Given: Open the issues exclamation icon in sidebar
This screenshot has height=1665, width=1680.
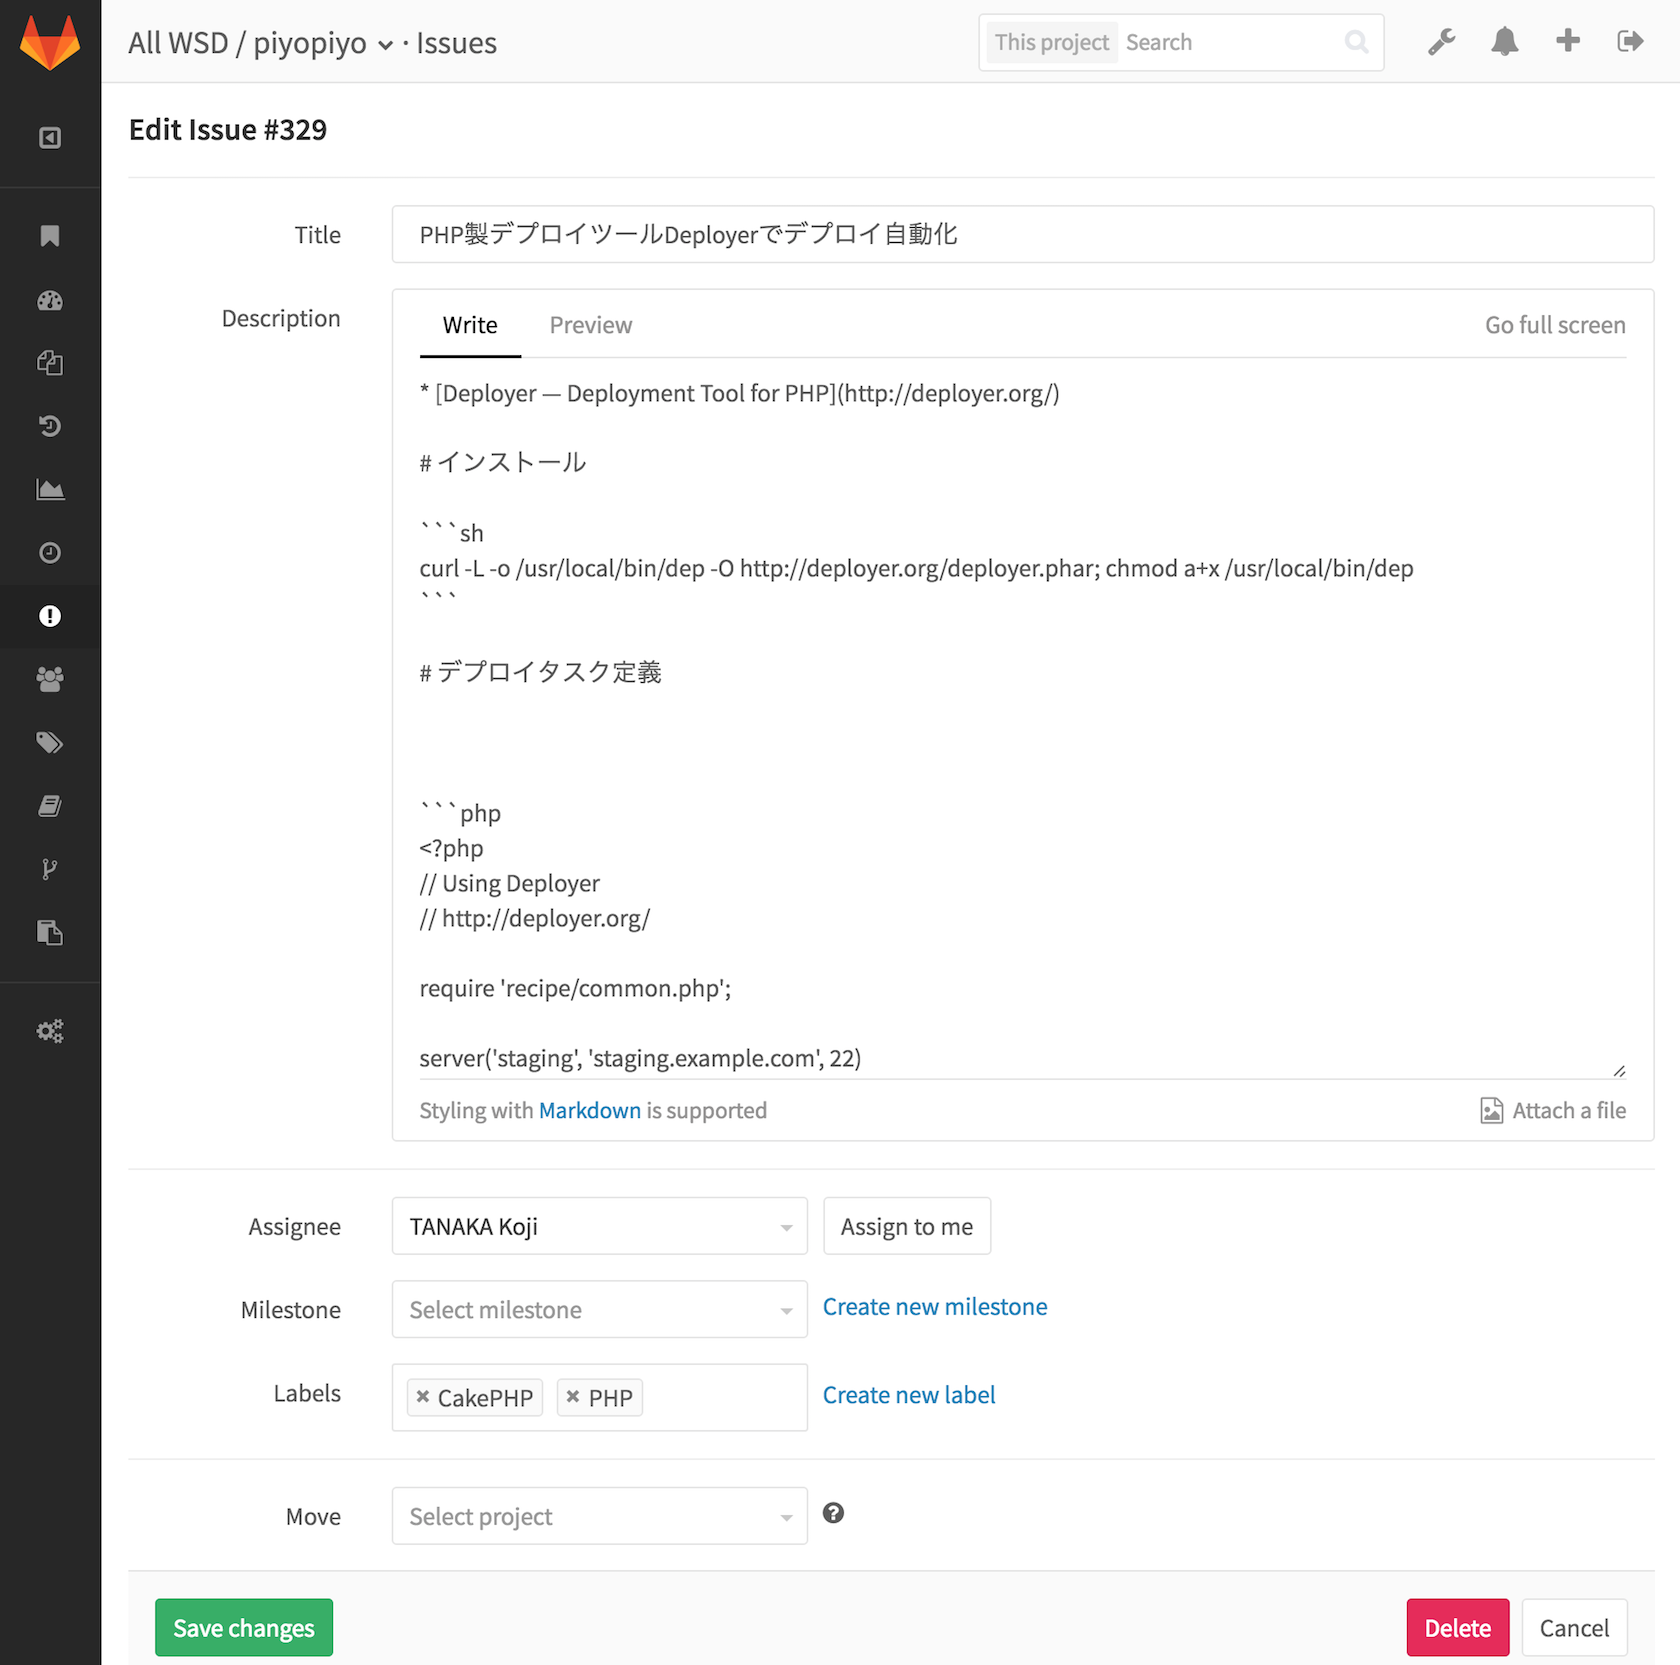Looking at the screenshot, I should pos(50,616).
